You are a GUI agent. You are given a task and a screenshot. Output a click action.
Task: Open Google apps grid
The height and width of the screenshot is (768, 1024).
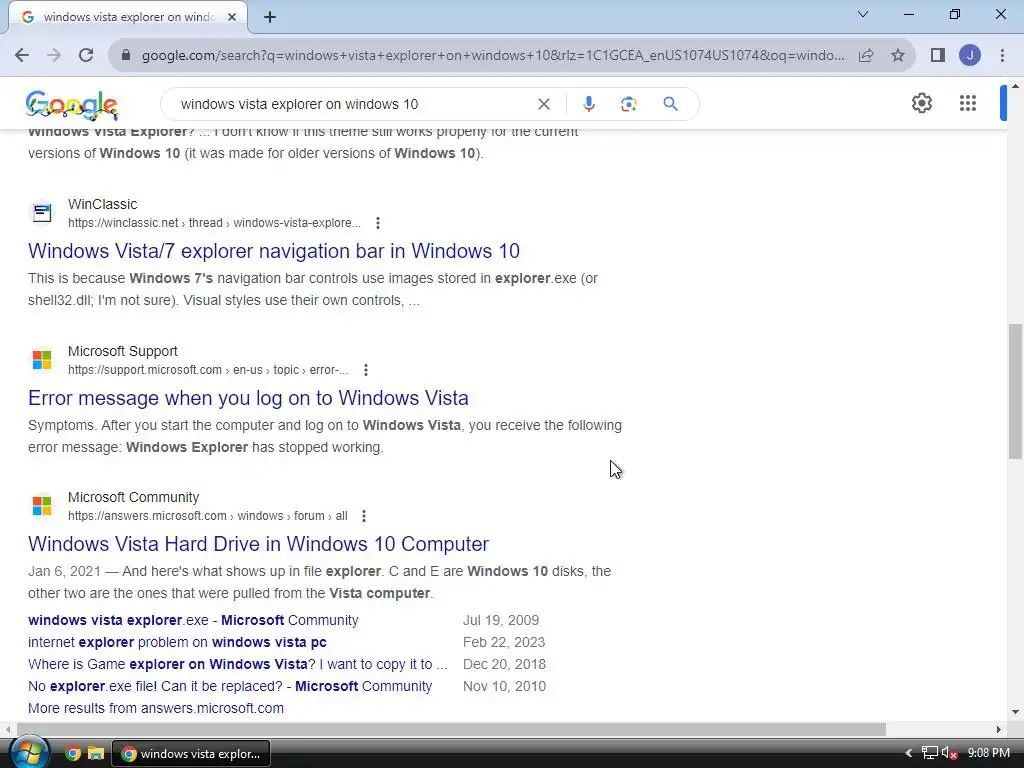[968, 103]
